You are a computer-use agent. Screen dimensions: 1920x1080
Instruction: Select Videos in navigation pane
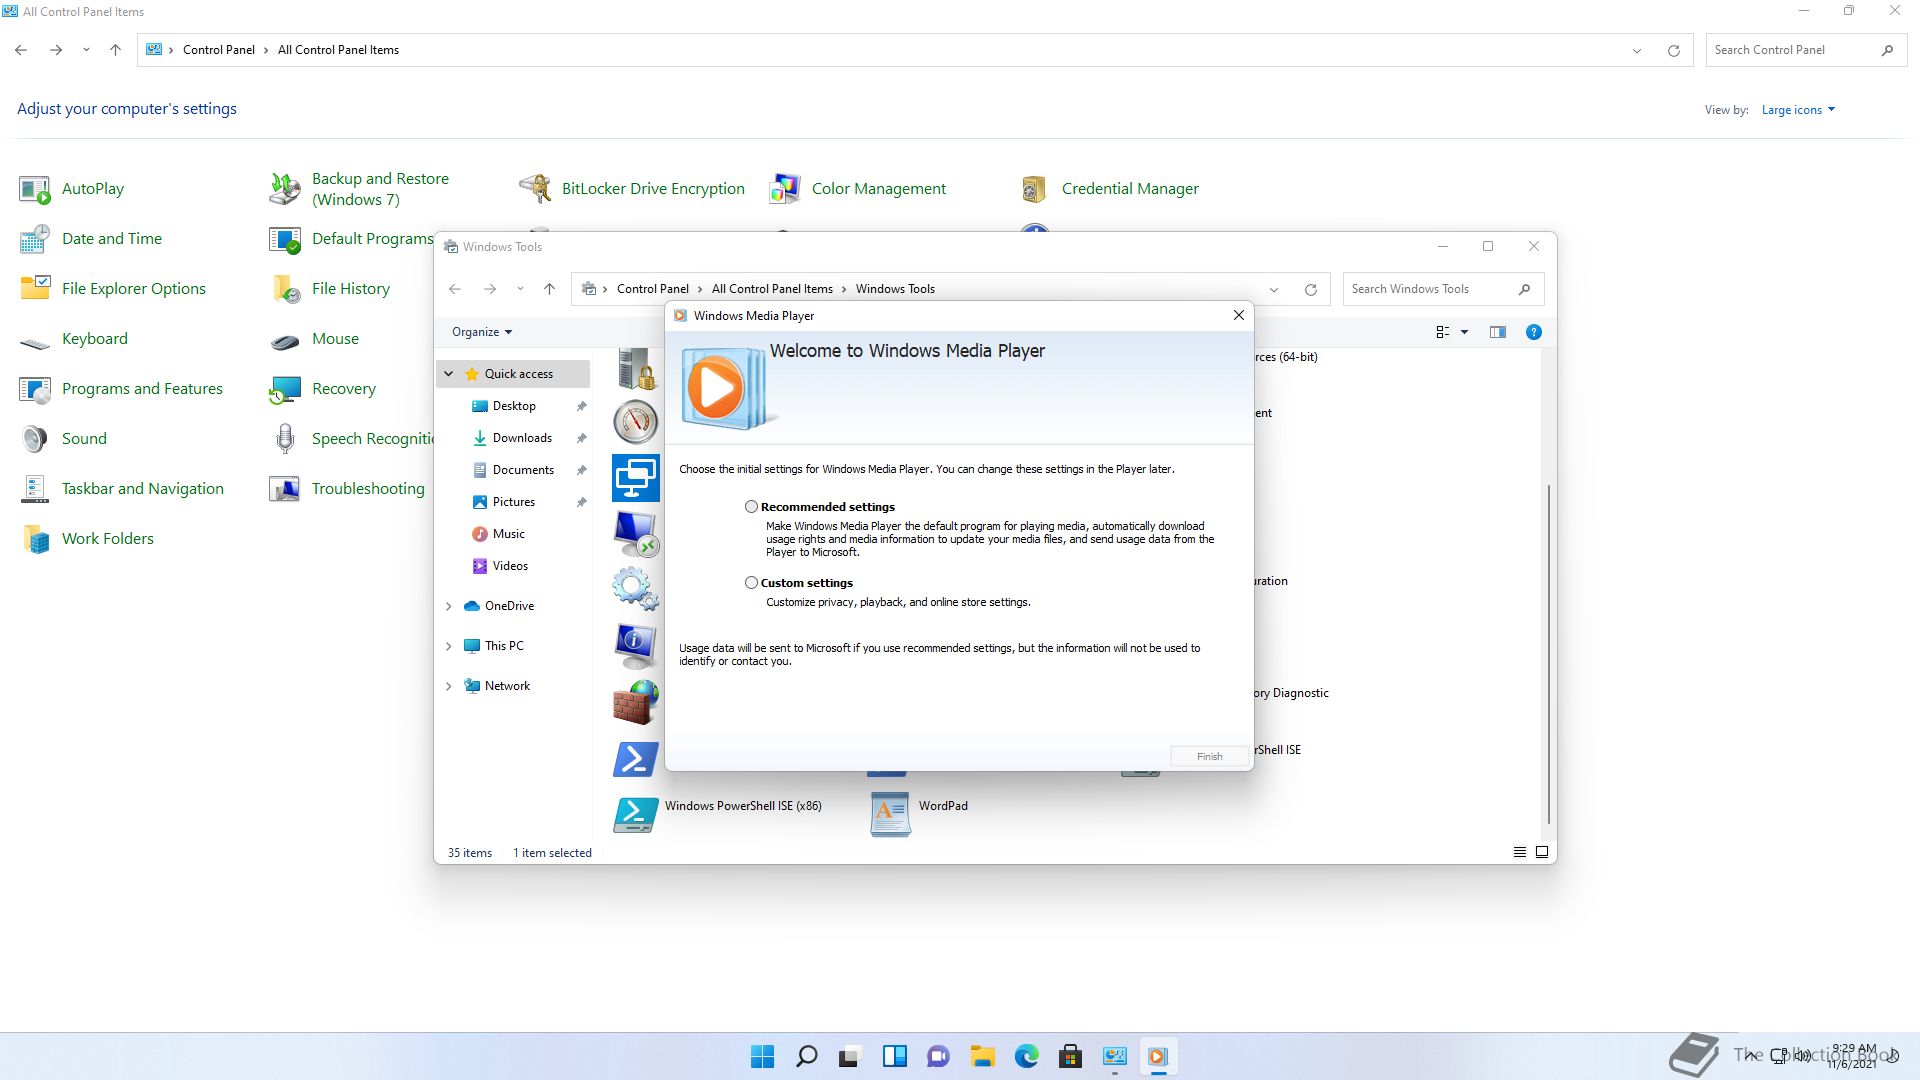510,566
